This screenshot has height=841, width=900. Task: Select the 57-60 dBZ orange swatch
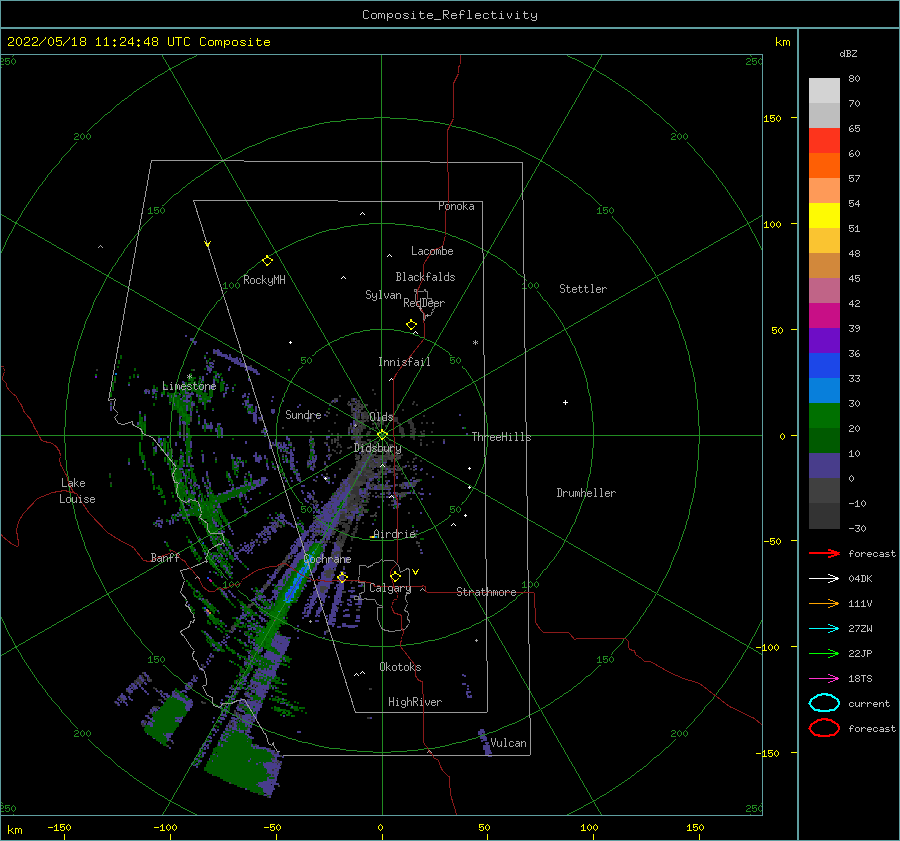(x=824, y=165)
